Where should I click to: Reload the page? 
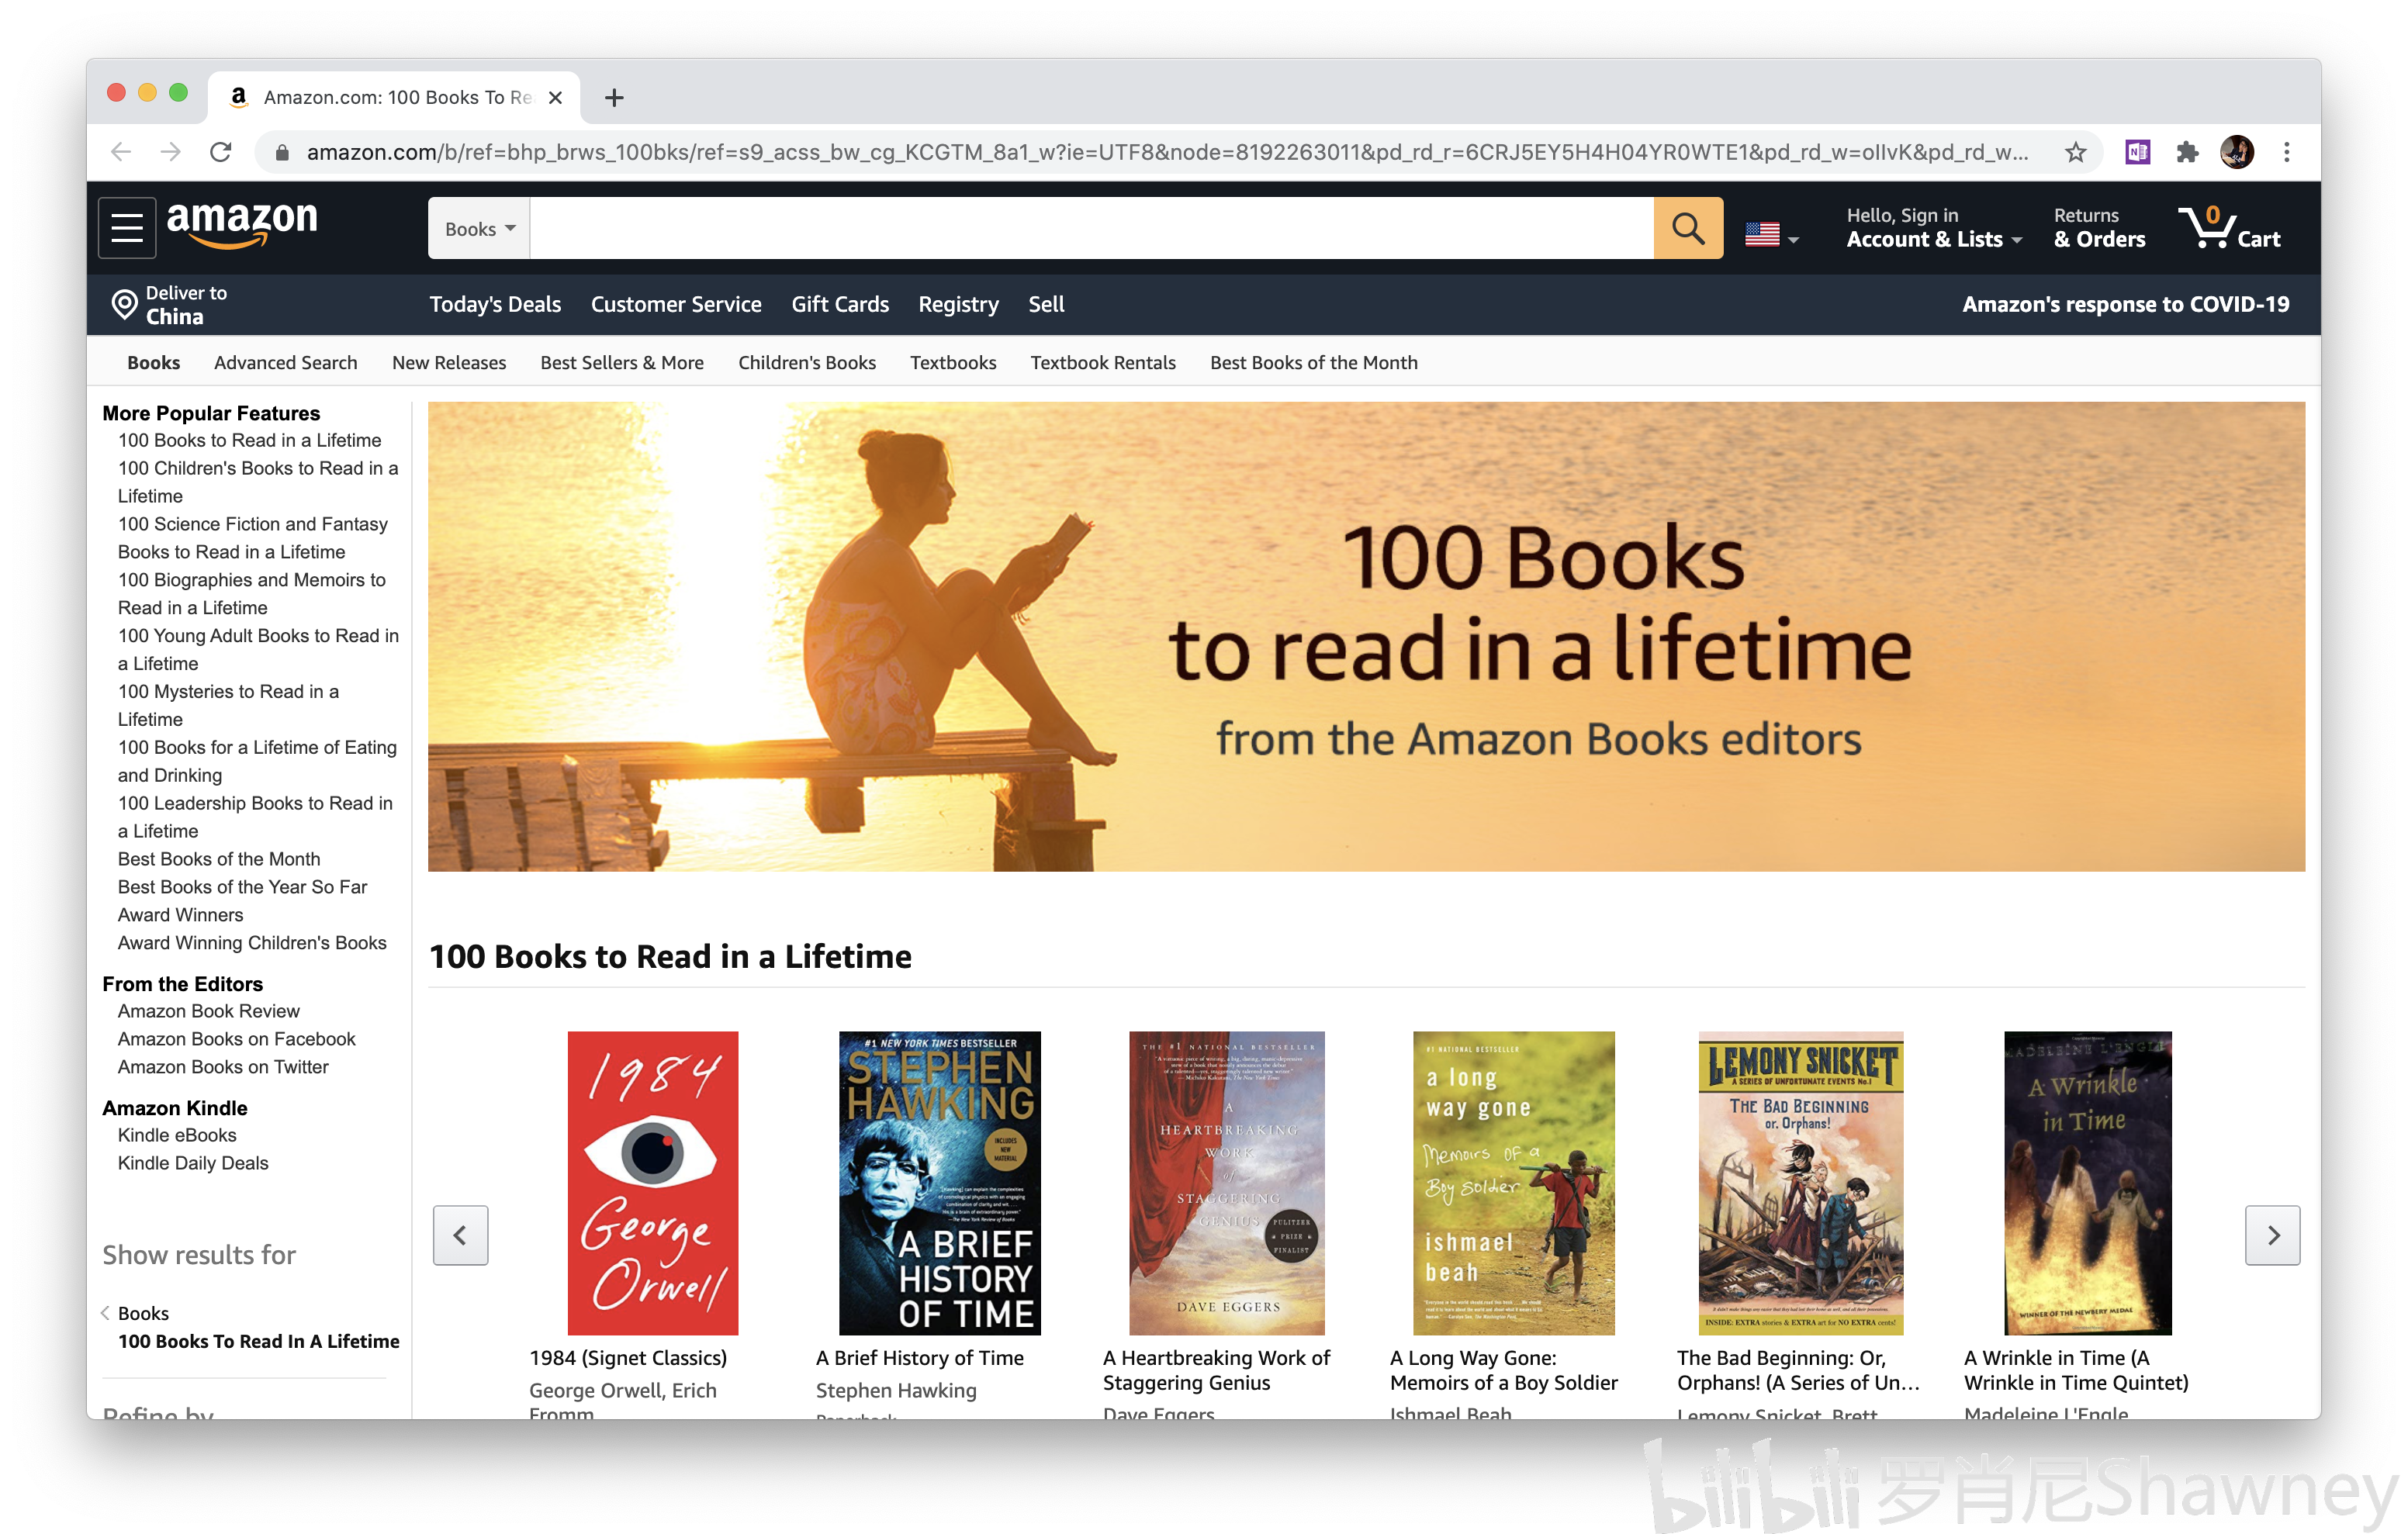pyautogui.click(x=221, y=152)
